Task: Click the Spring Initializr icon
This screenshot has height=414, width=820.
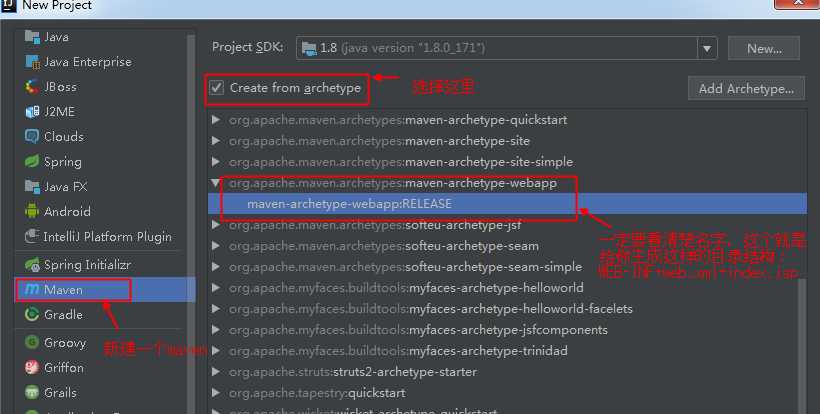Action: 32,265
